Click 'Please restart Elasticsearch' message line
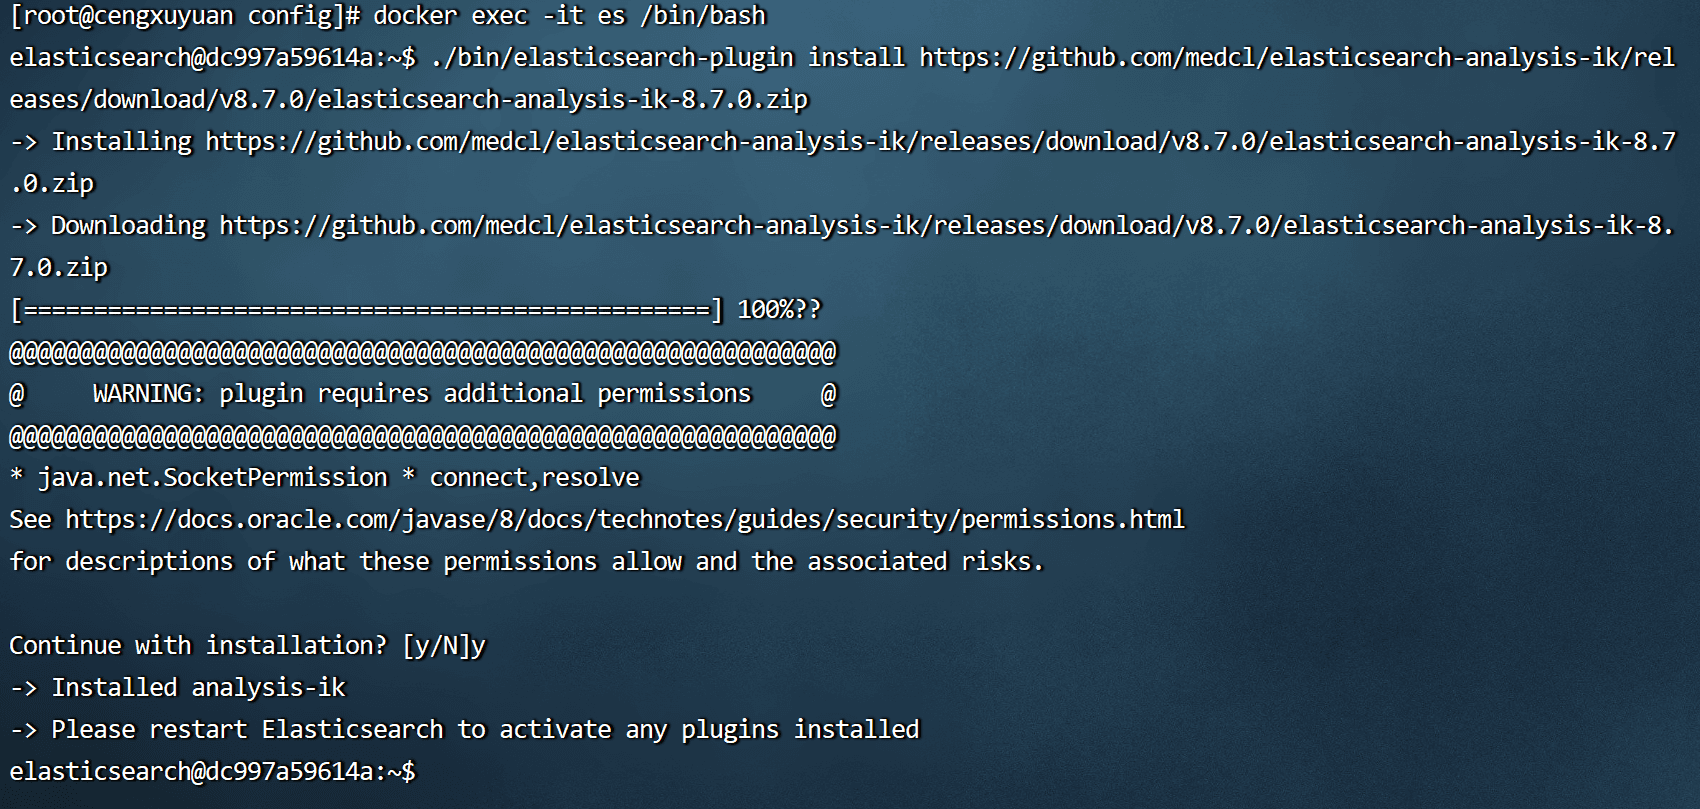 pos(465,730)
